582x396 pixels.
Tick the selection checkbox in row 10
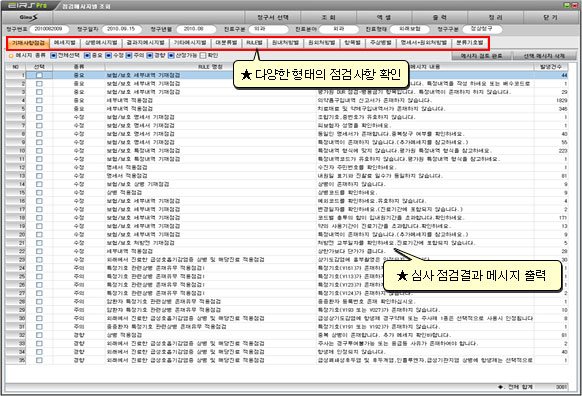click(39, 151)
